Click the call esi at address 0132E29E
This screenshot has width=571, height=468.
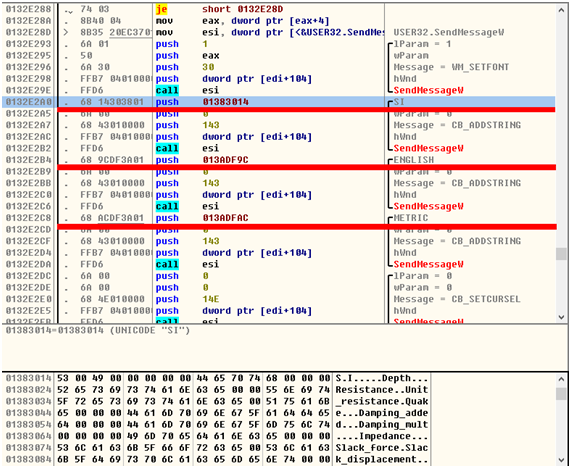187,90
